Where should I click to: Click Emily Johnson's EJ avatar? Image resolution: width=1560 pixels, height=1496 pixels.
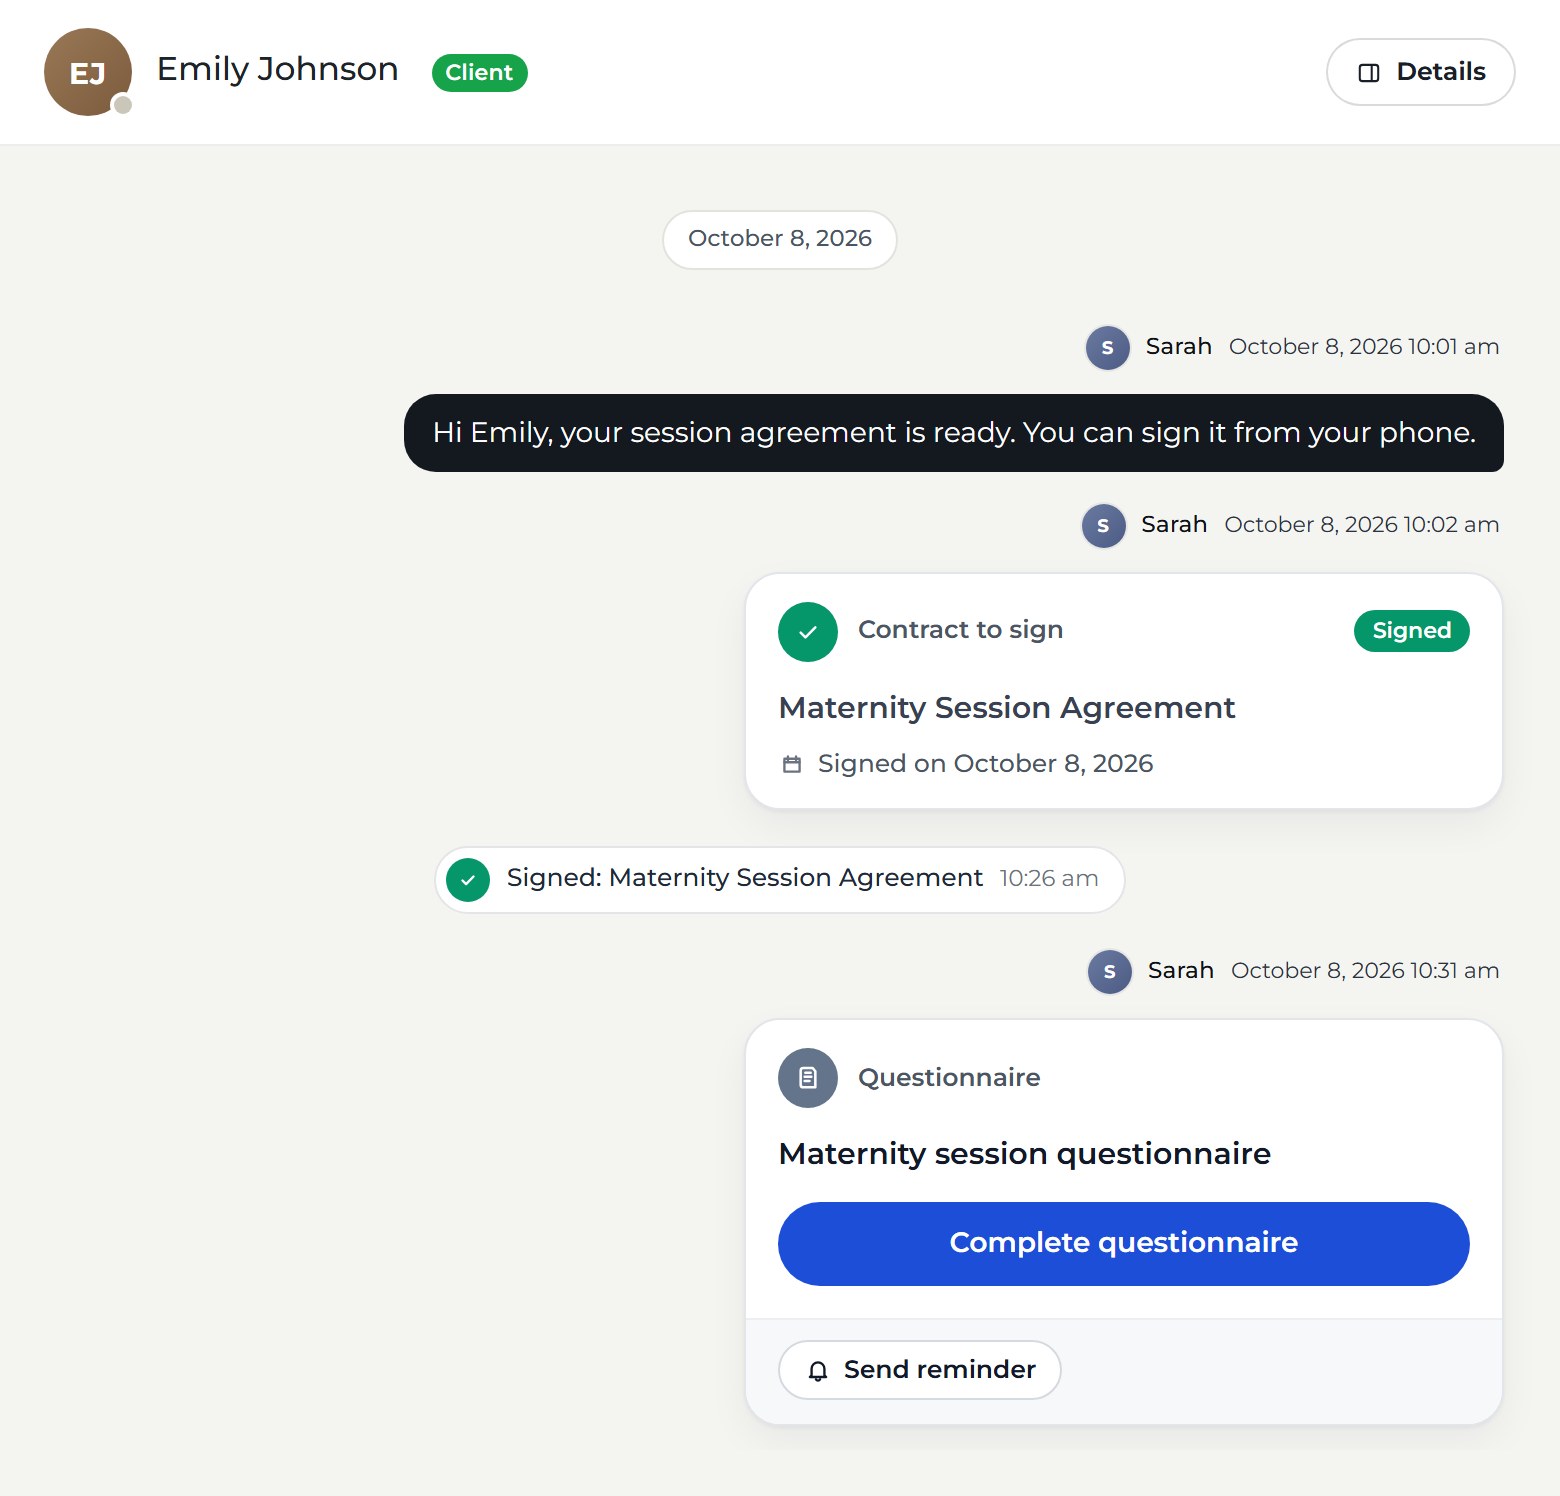point(88,72)
